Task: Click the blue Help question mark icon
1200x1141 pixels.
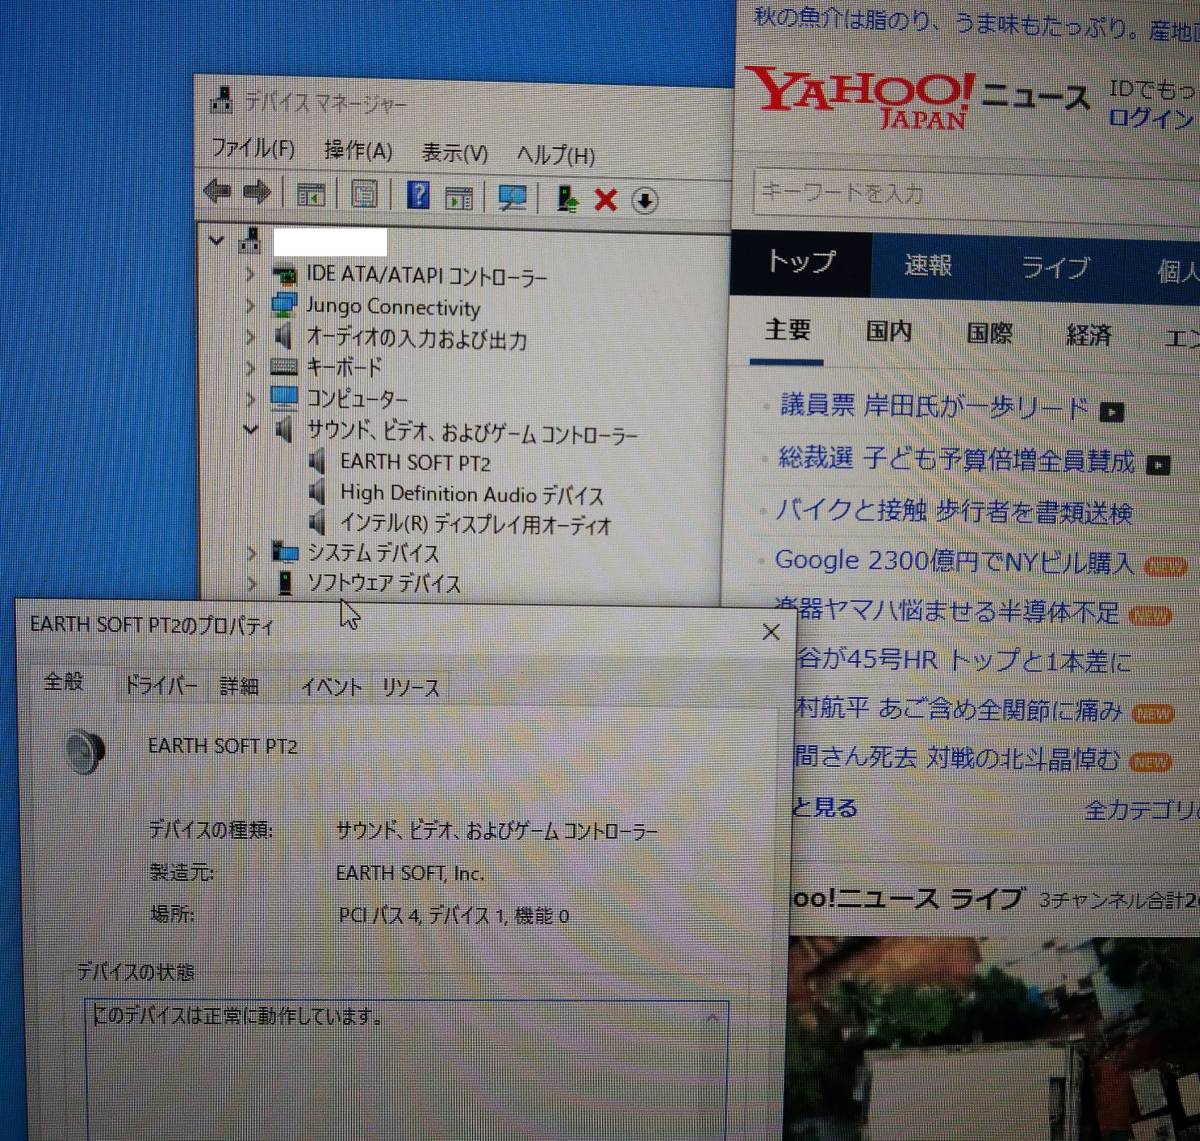Action: click(x=419, y=195)
